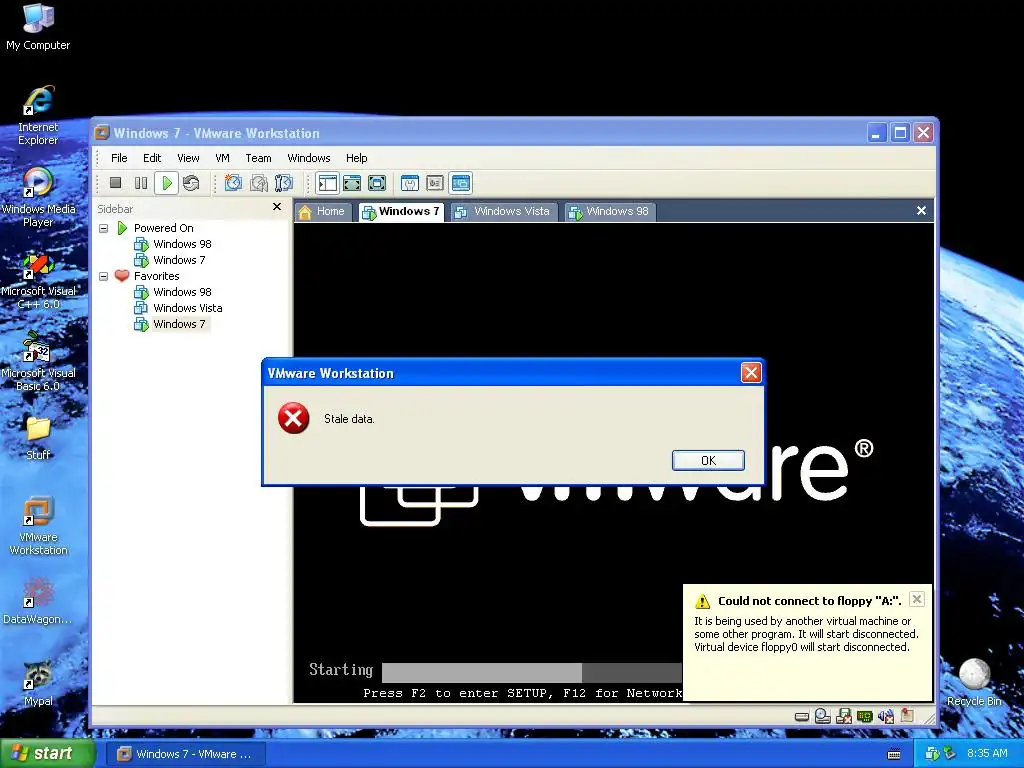The image size is (1024, 768).
Task: Open the Stuff folder on desktop
Action: (38, 436)
